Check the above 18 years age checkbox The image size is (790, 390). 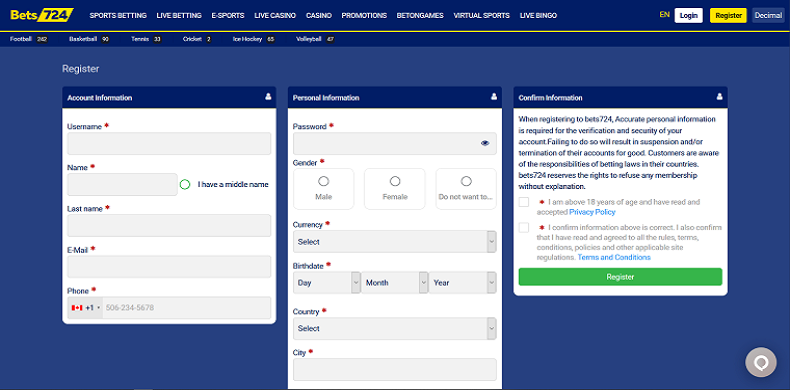[x=524, y=202]
